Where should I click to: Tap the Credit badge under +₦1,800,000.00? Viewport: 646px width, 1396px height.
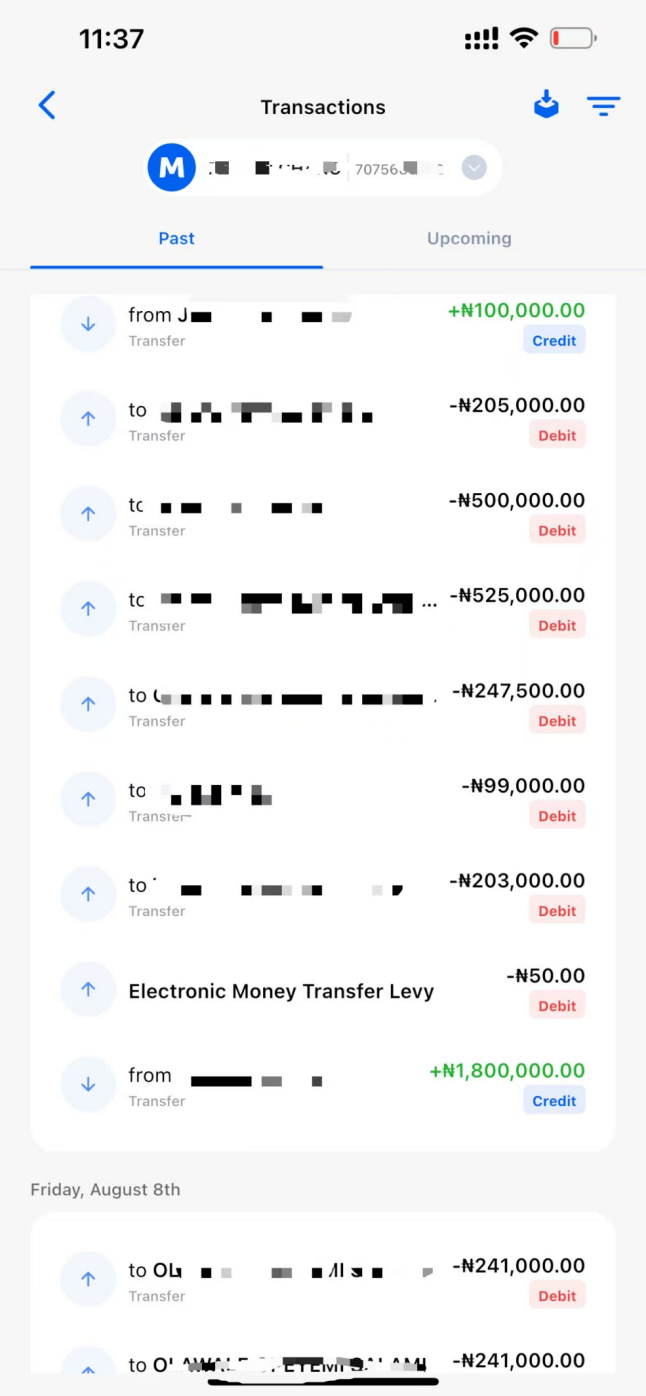(x=554, y=1101)
